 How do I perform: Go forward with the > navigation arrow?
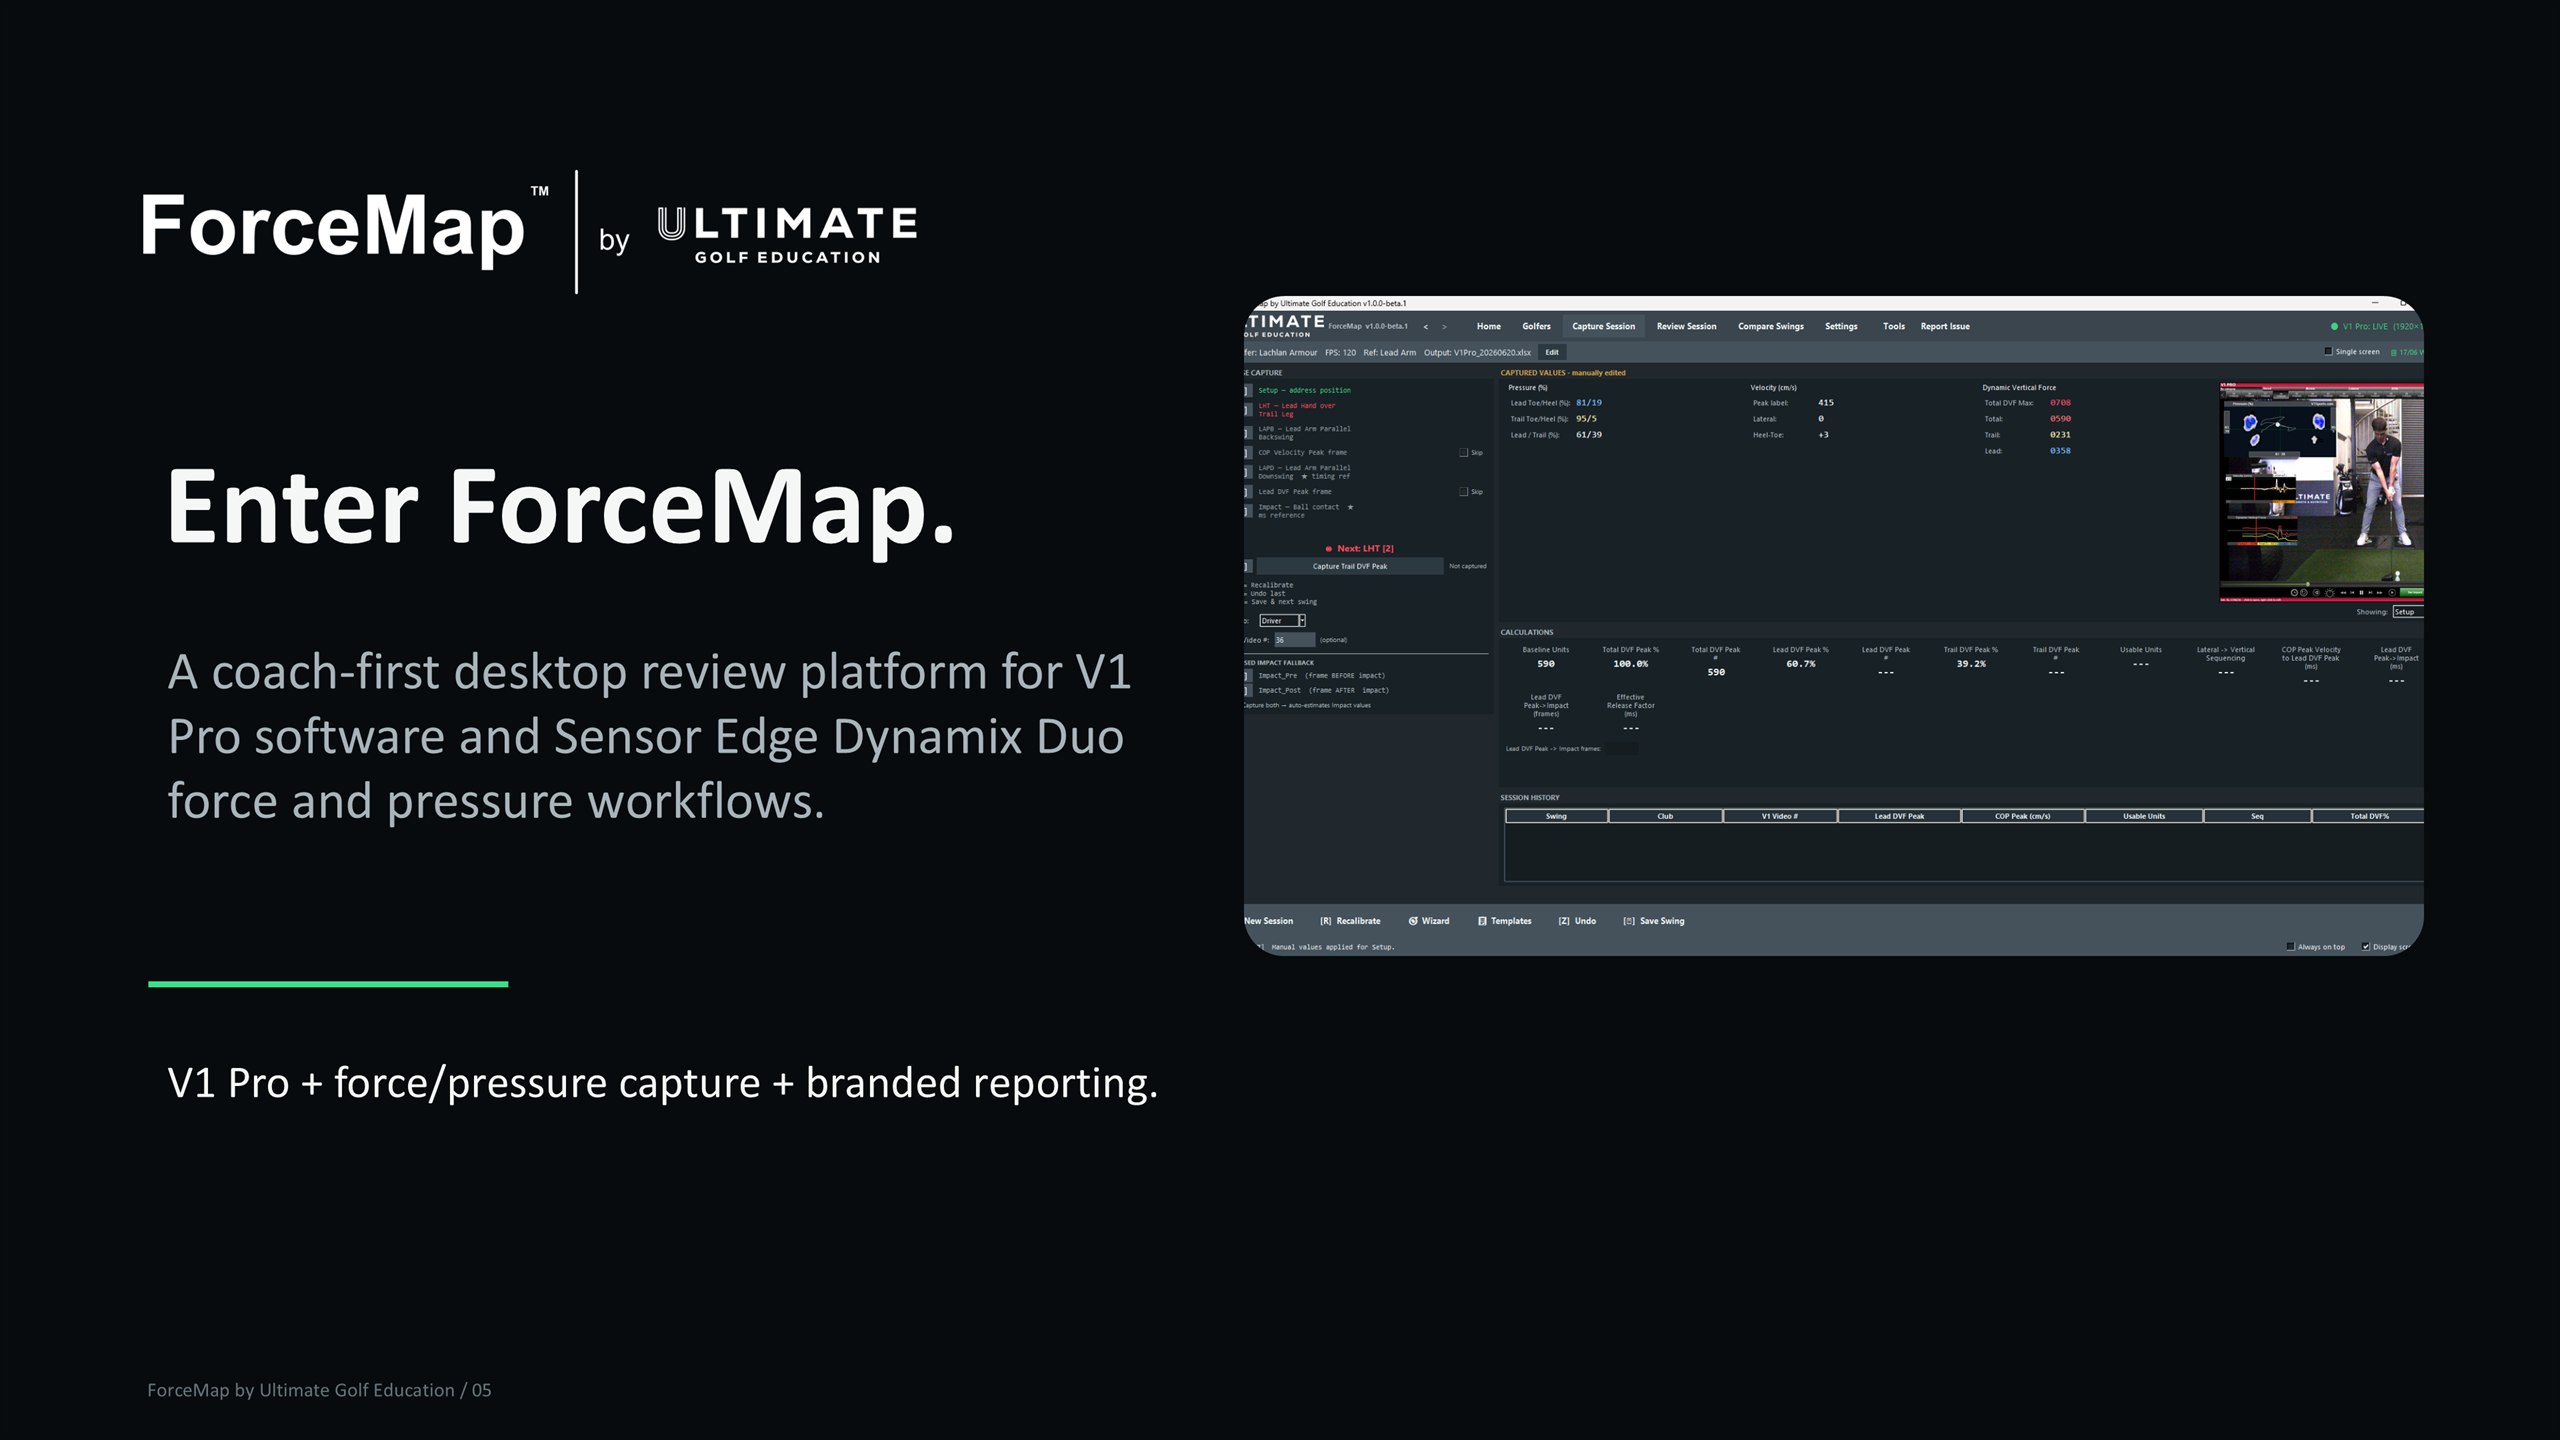[x=1444, y=326]
